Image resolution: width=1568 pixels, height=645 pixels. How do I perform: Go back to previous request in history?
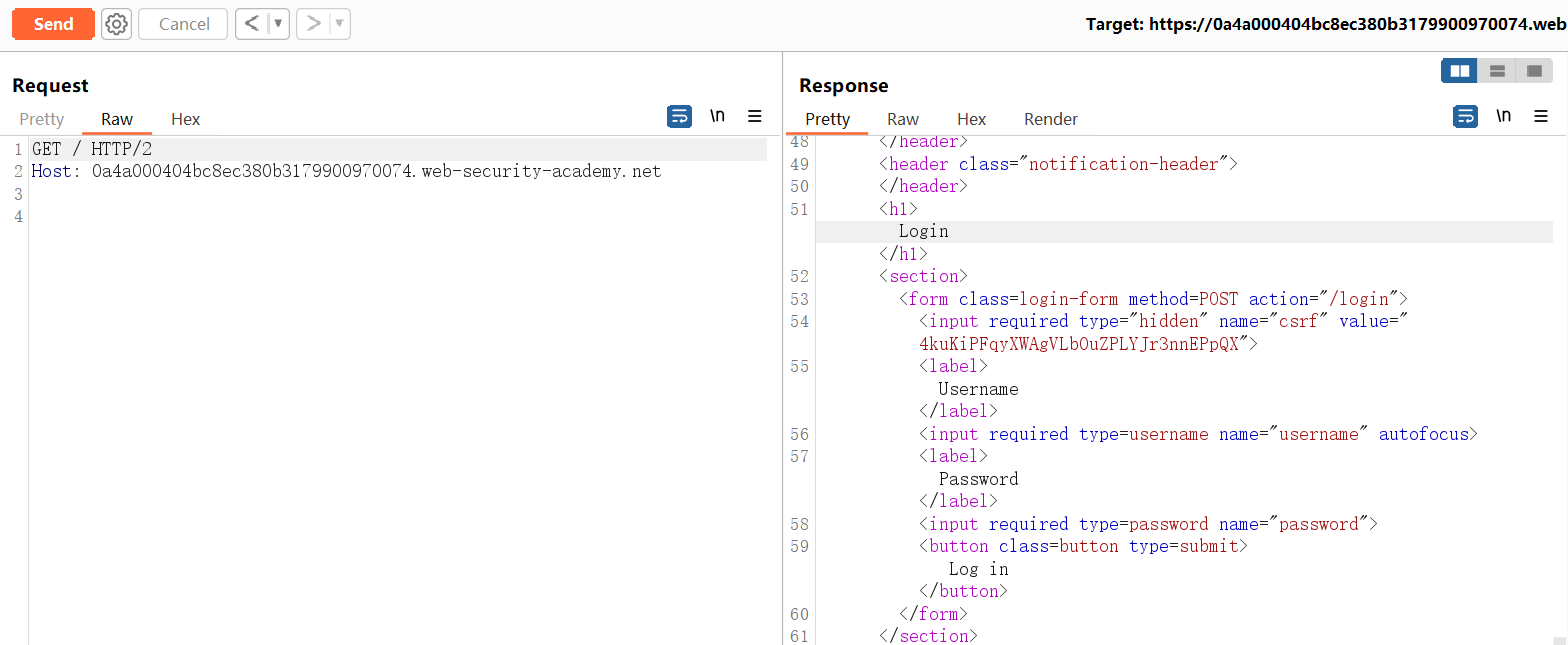(251, 24)
